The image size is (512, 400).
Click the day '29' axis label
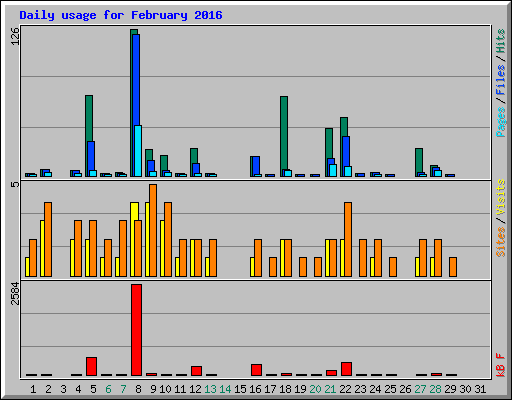pyautogui.click(x=450, y=389)
